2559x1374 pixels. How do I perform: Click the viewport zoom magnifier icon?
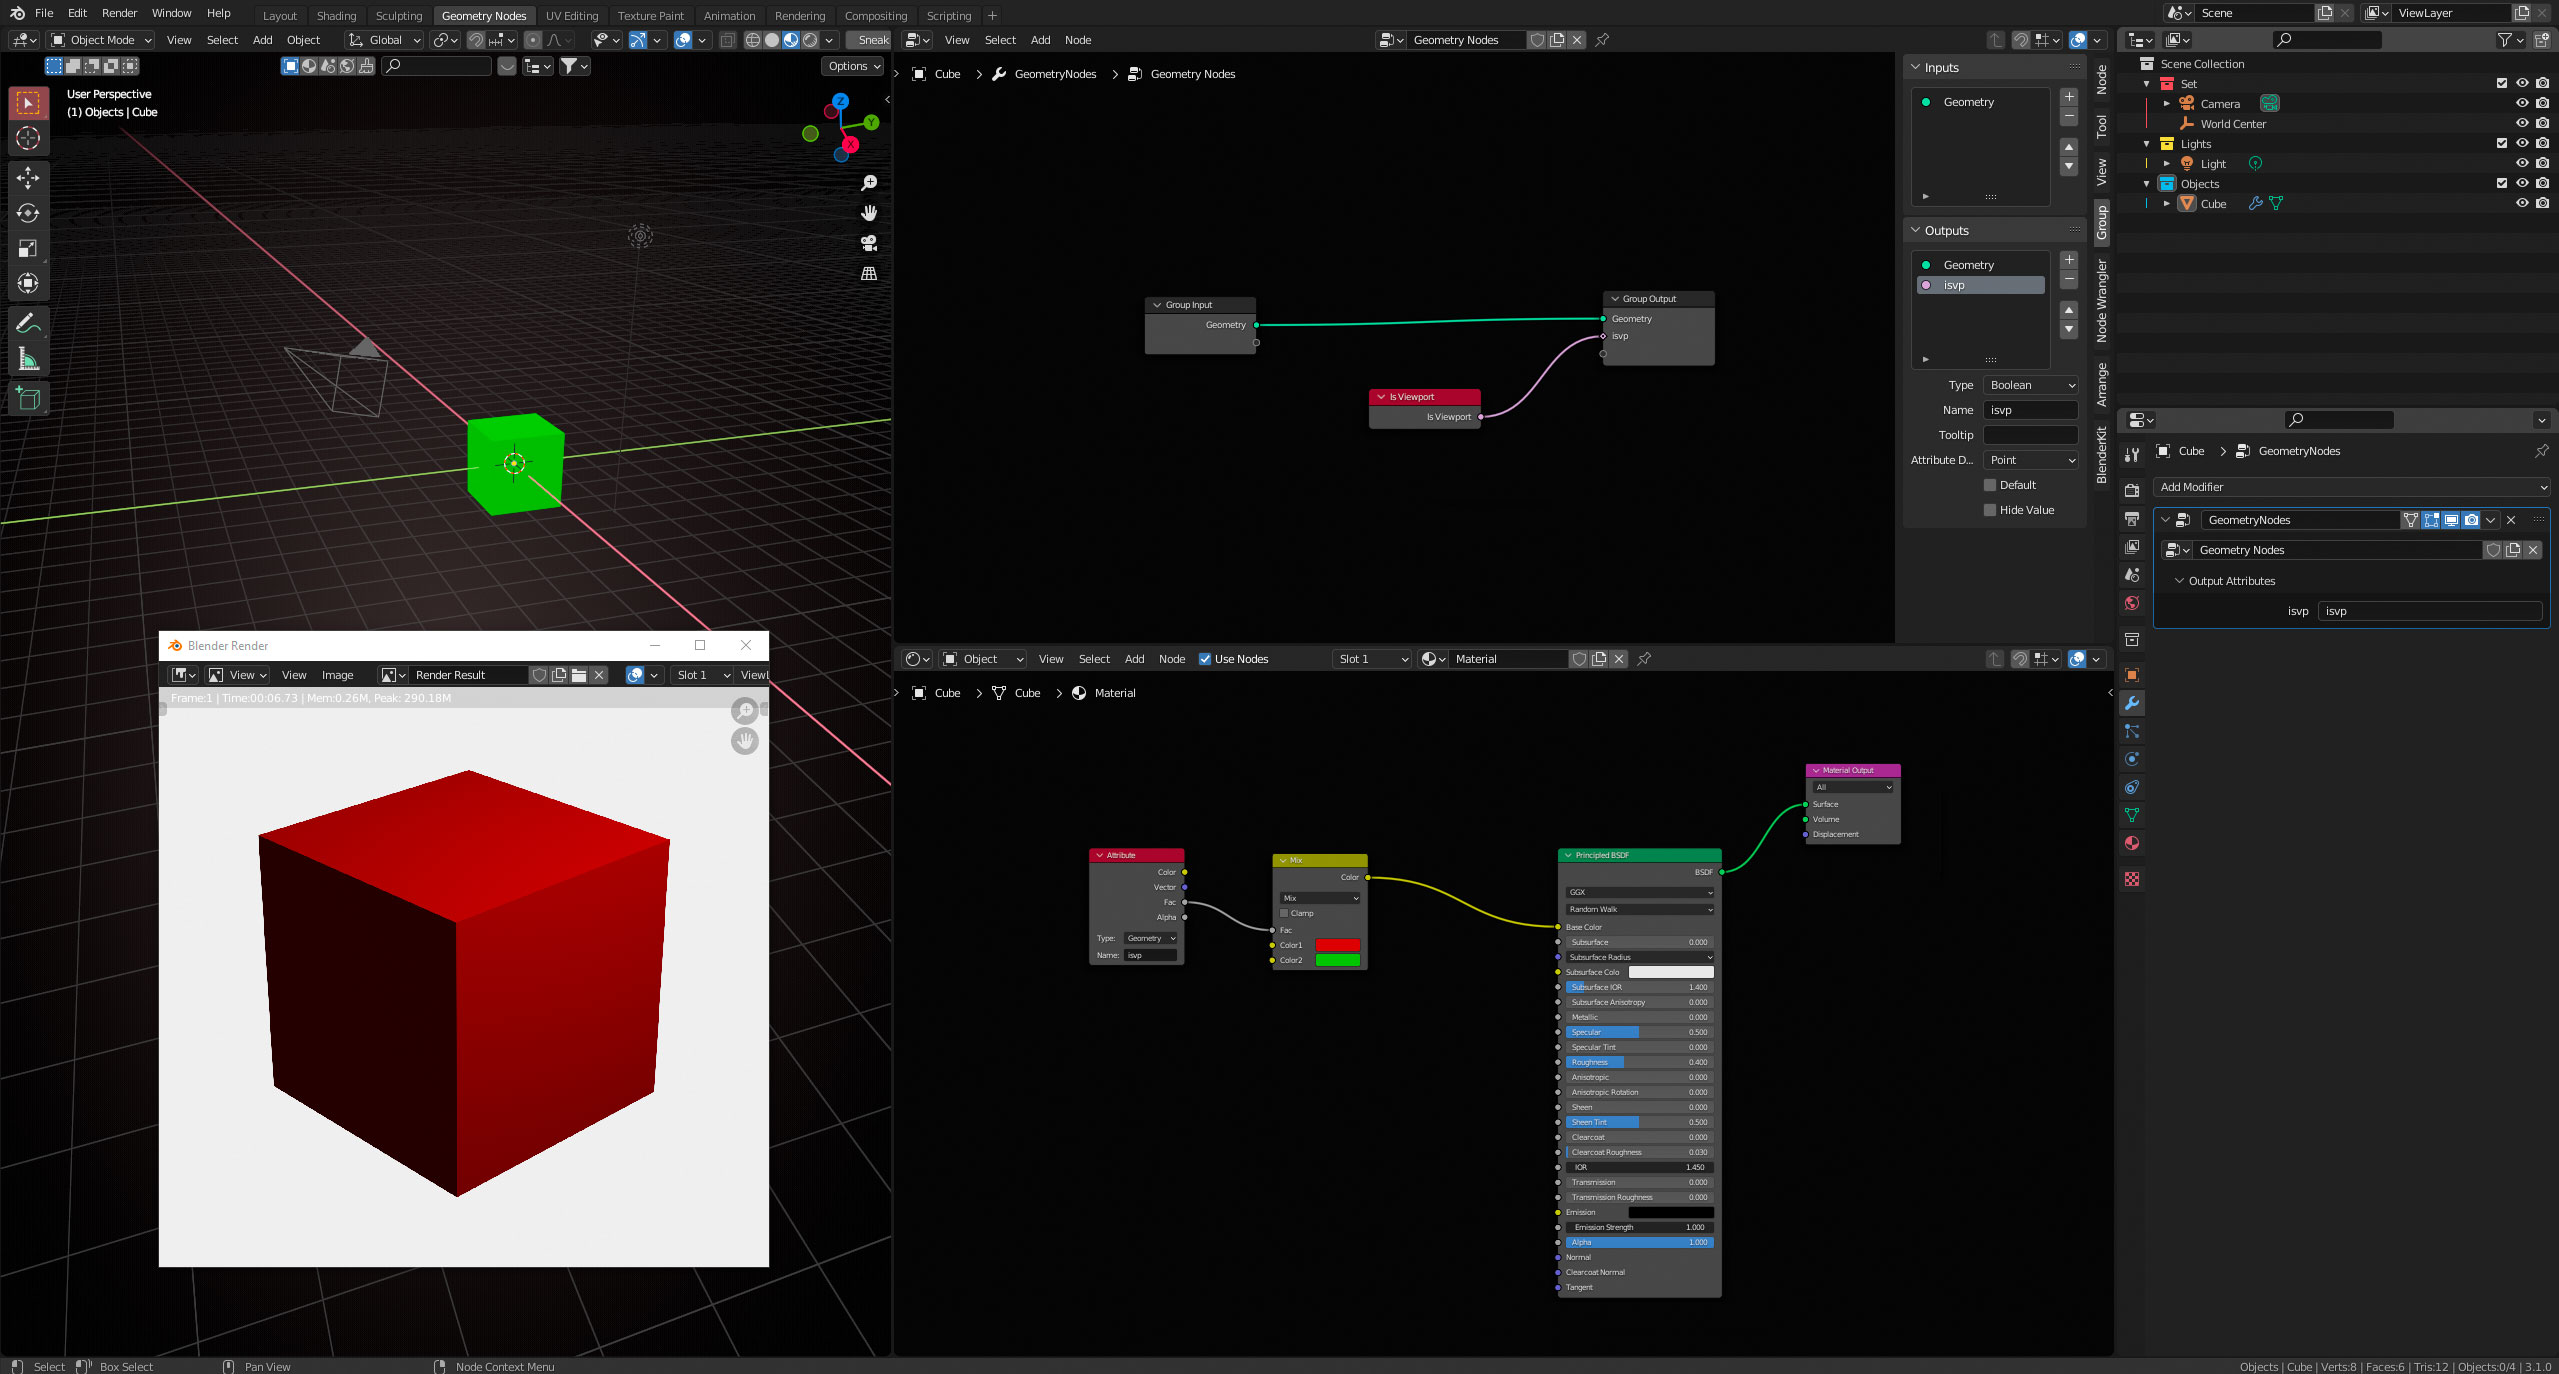click(x=869, y=183)
